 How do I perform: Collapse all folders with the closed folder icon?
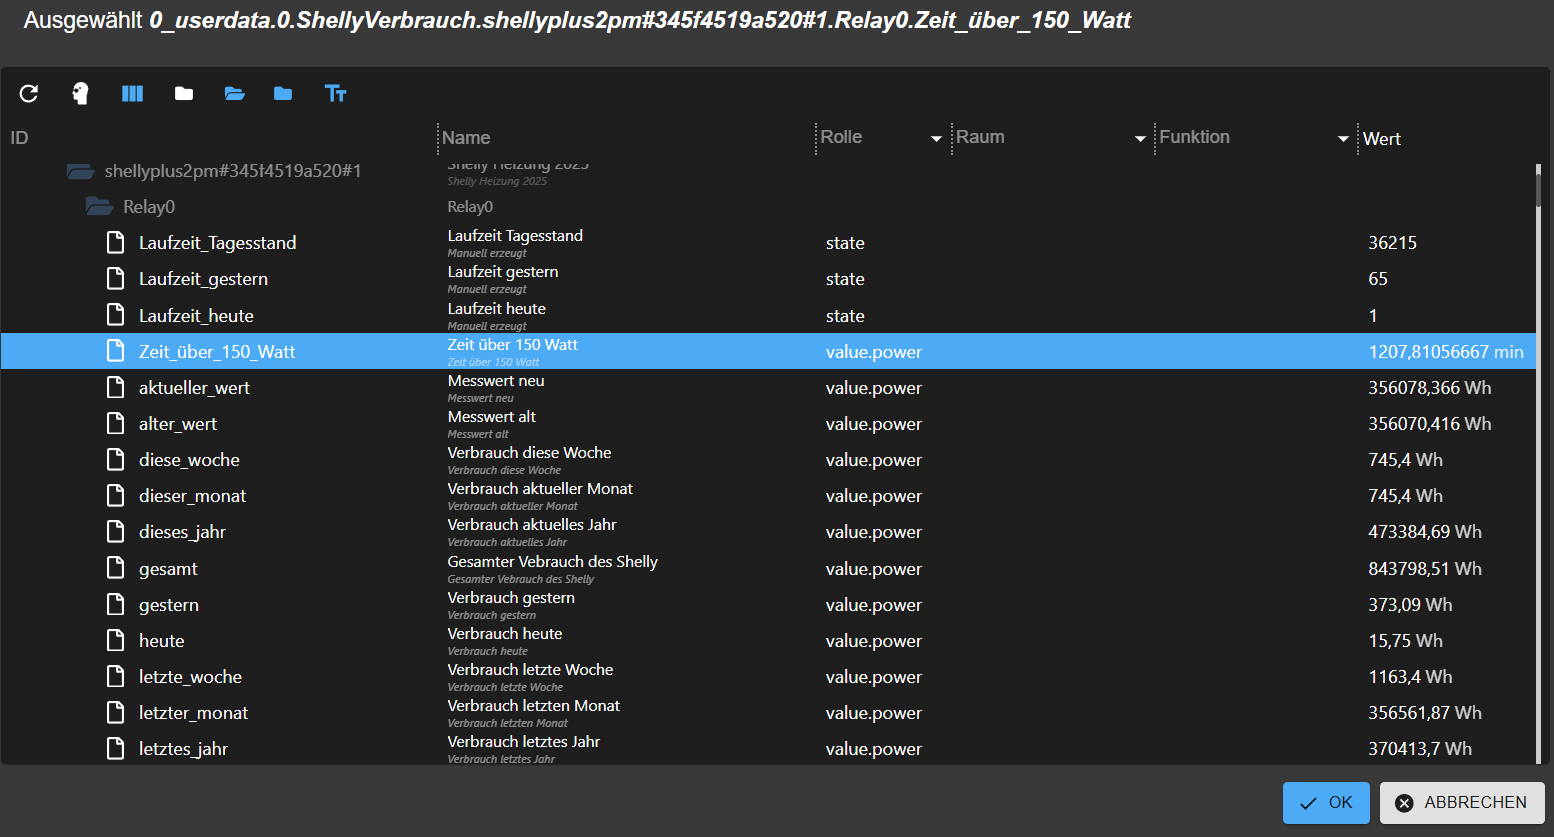pyautogui.click(x=184, y=93)
